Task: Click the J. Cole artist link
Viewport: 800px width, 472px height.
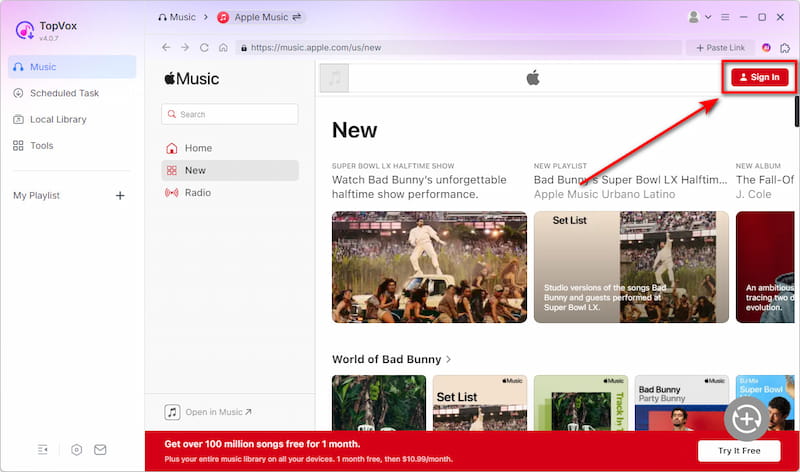Action: click(x=754, y=194)
